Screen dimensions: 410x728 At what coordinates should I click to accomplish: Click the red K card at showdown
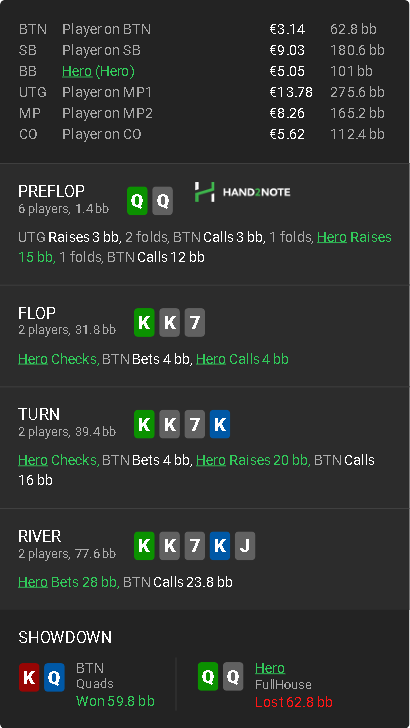pos(29,677)
